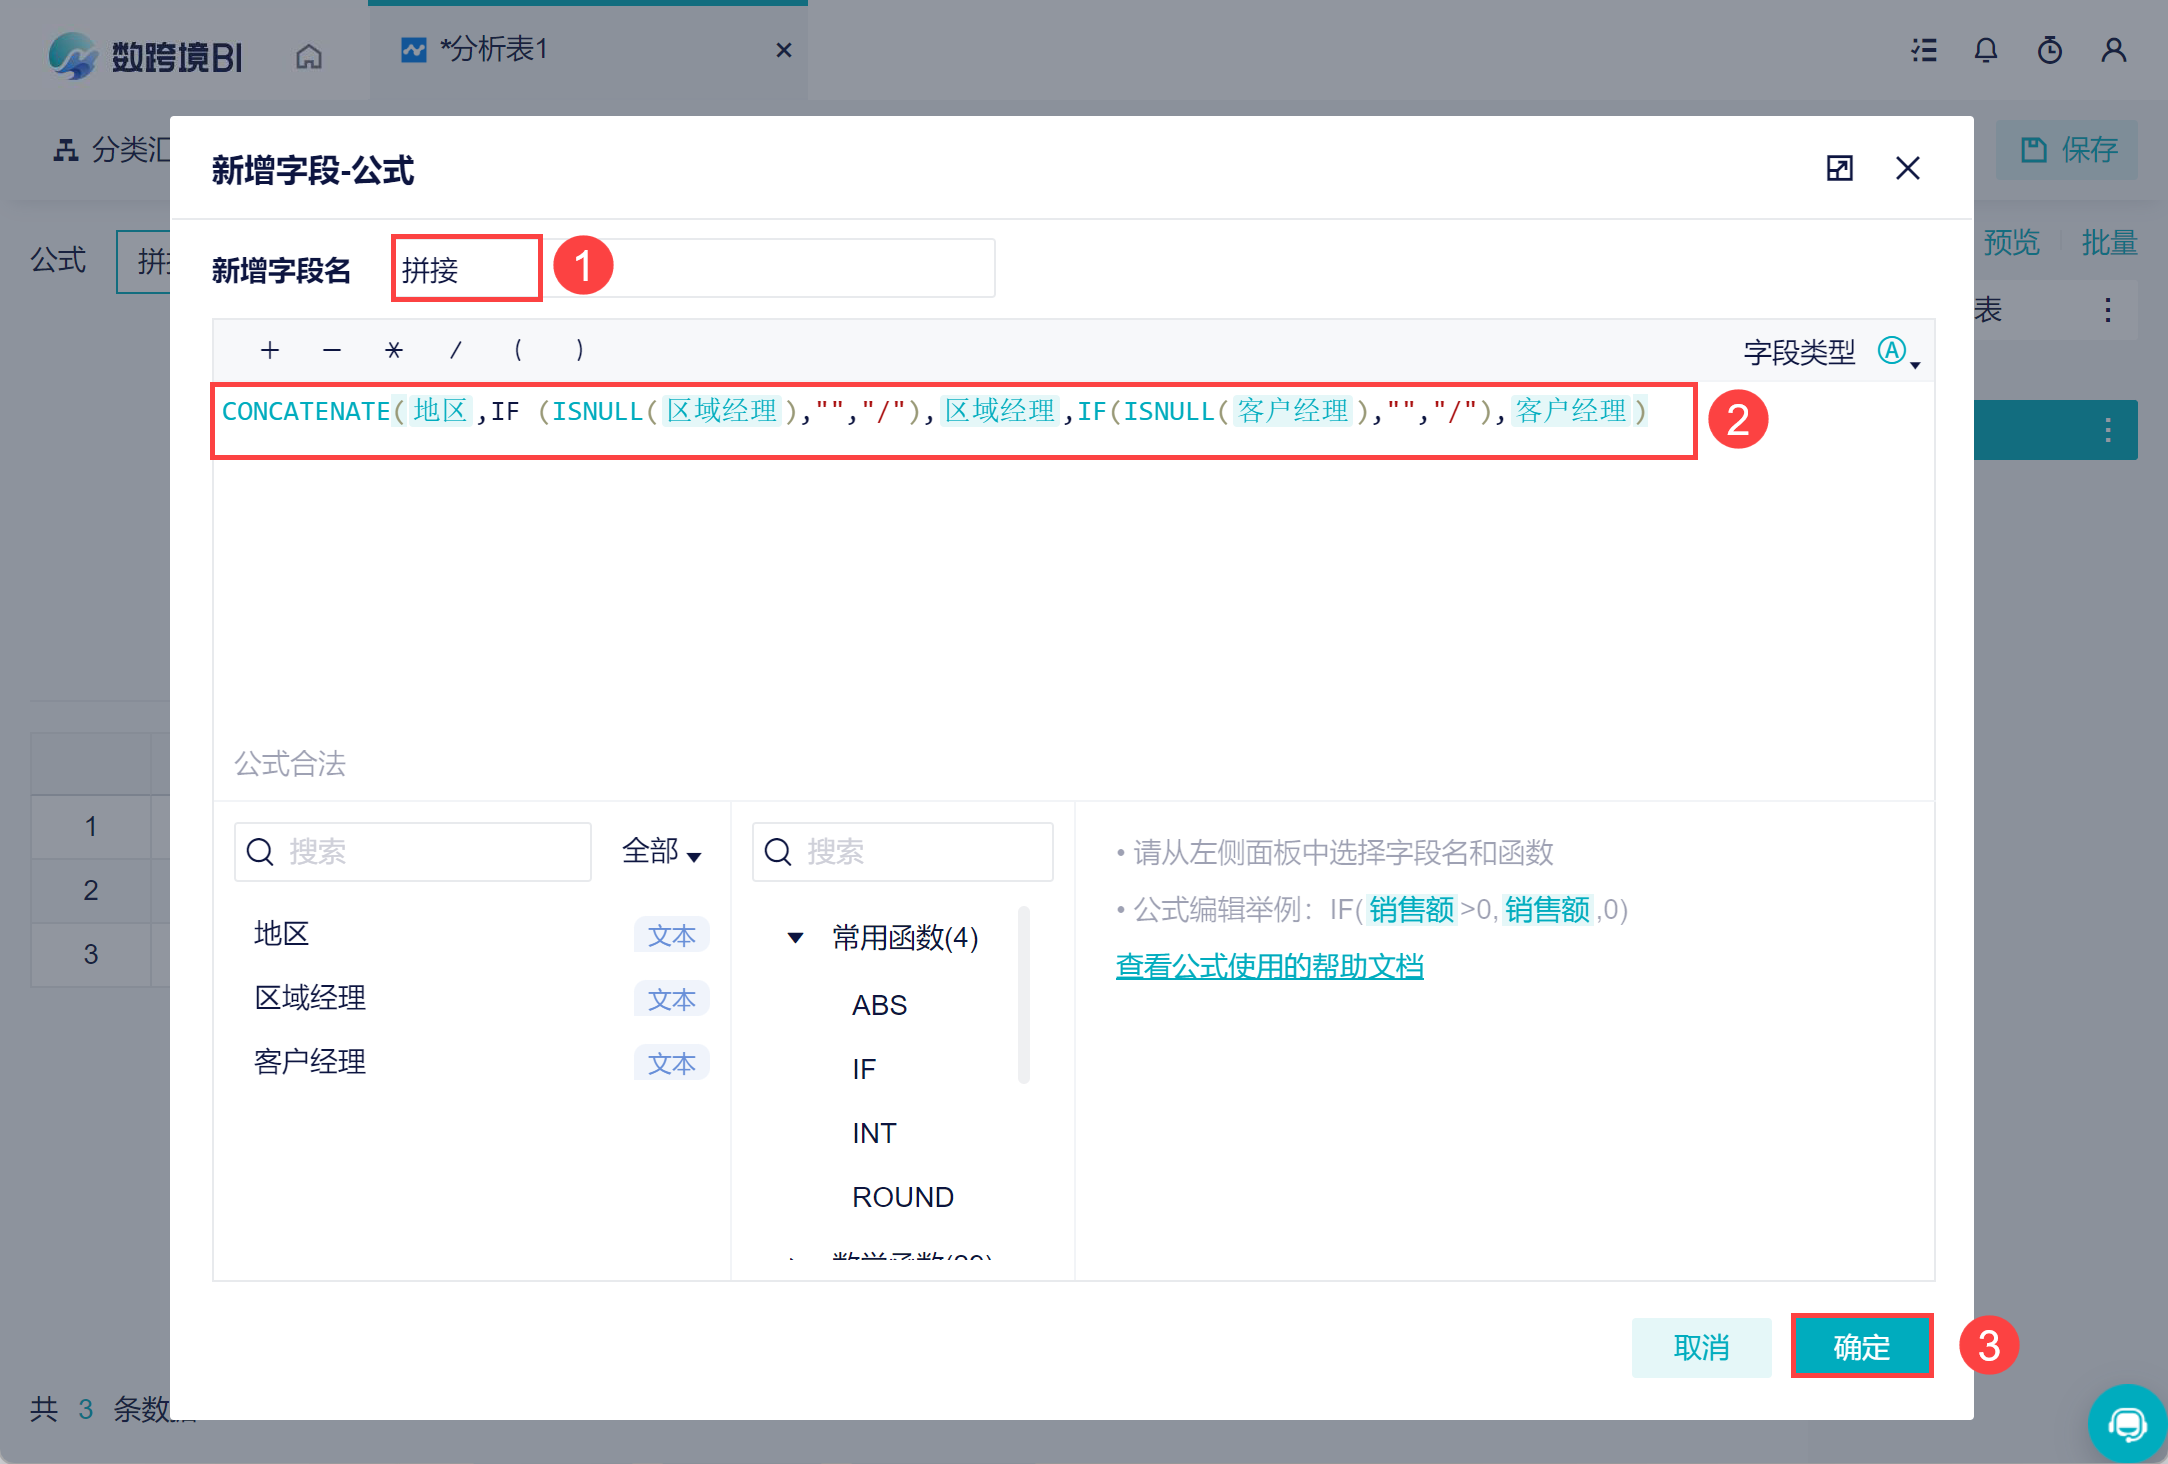The width and height of the screenshot is (2168, 1464).
Task: Collapse the 常用函数(4) group
Action: (796, 938)
